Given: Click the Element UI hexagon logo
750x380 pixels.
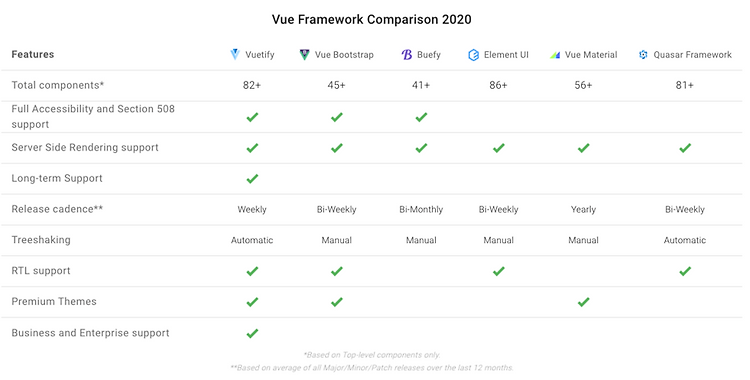Looking at the screenshot, I should click(x=473, y=55).
